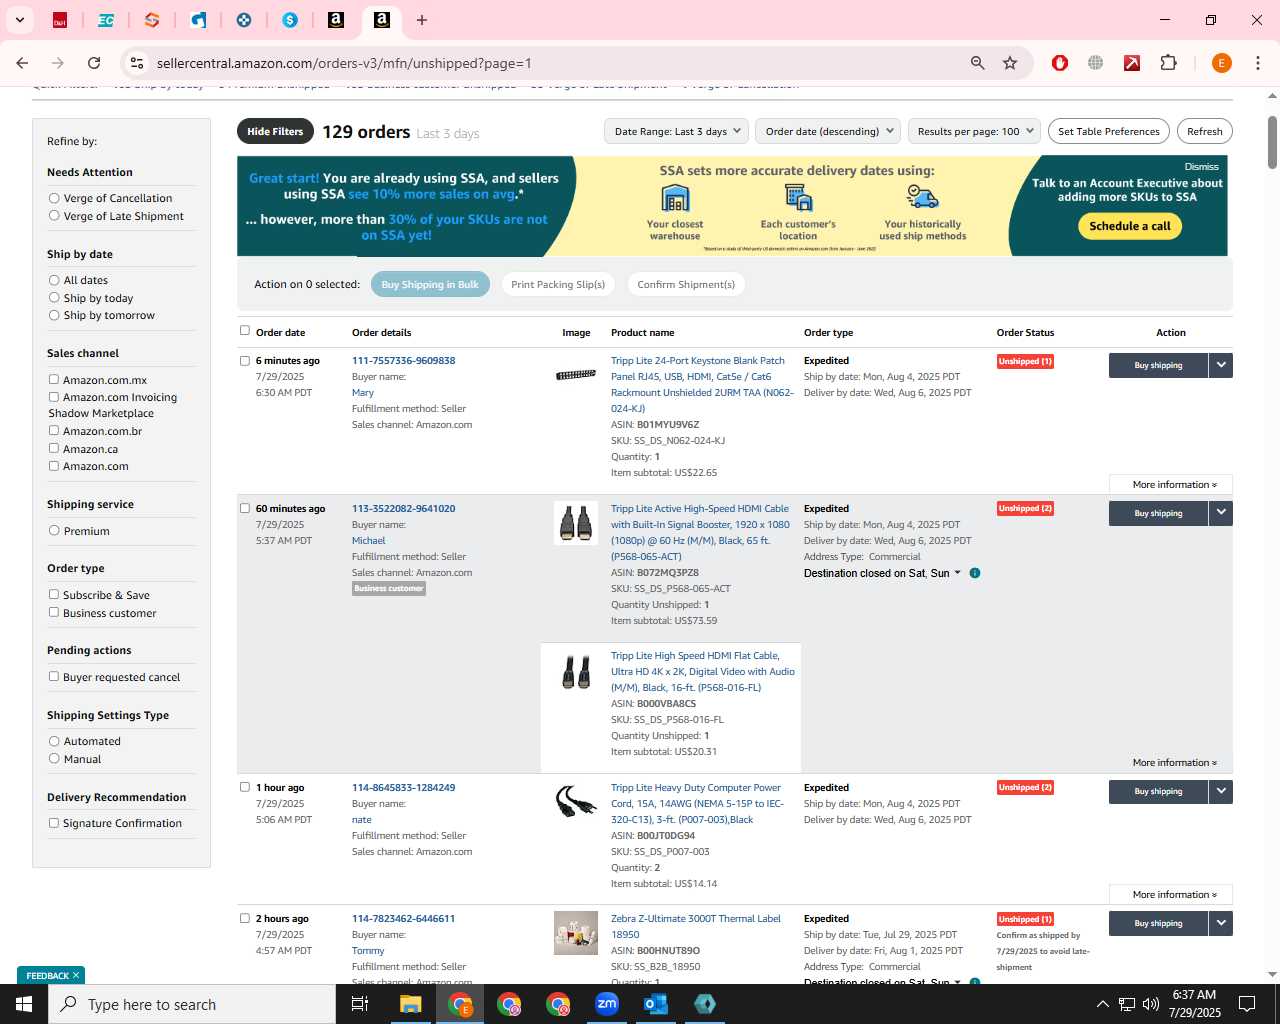Switch to the other Amazon browser tab
Viewport: 1280px width, 1024px height.
[336, 20]
